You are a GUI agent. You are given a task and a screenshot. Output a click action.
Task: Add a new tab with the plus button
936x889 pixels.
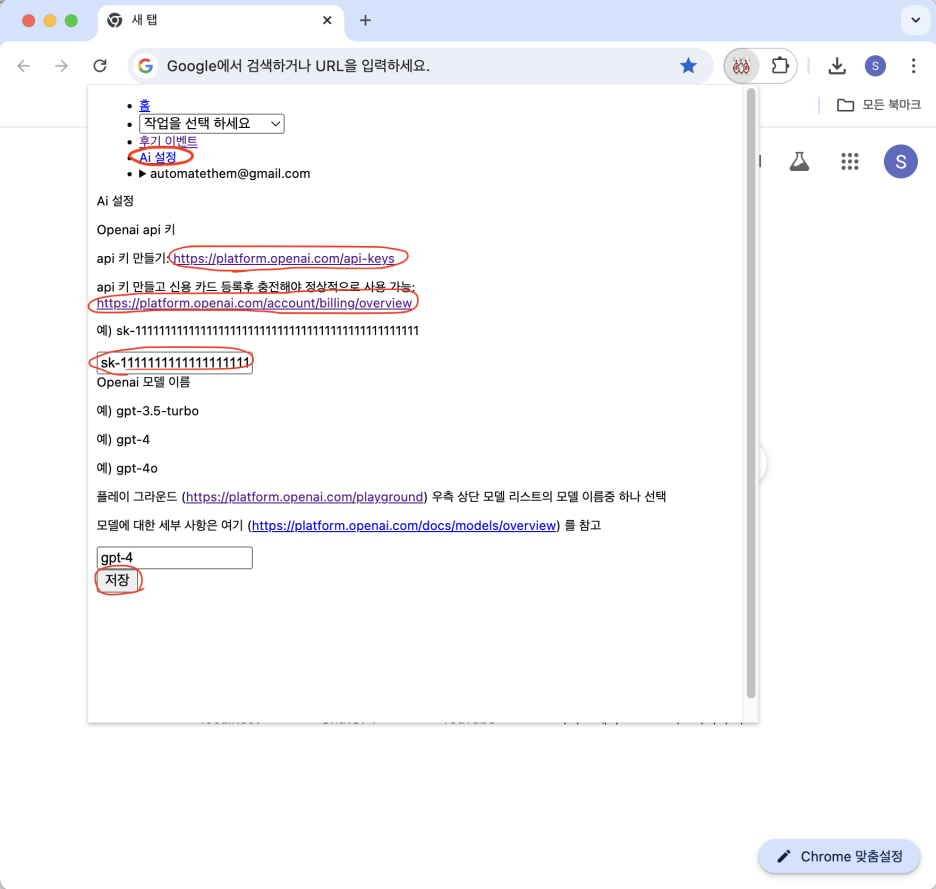(x=365, y=20)
